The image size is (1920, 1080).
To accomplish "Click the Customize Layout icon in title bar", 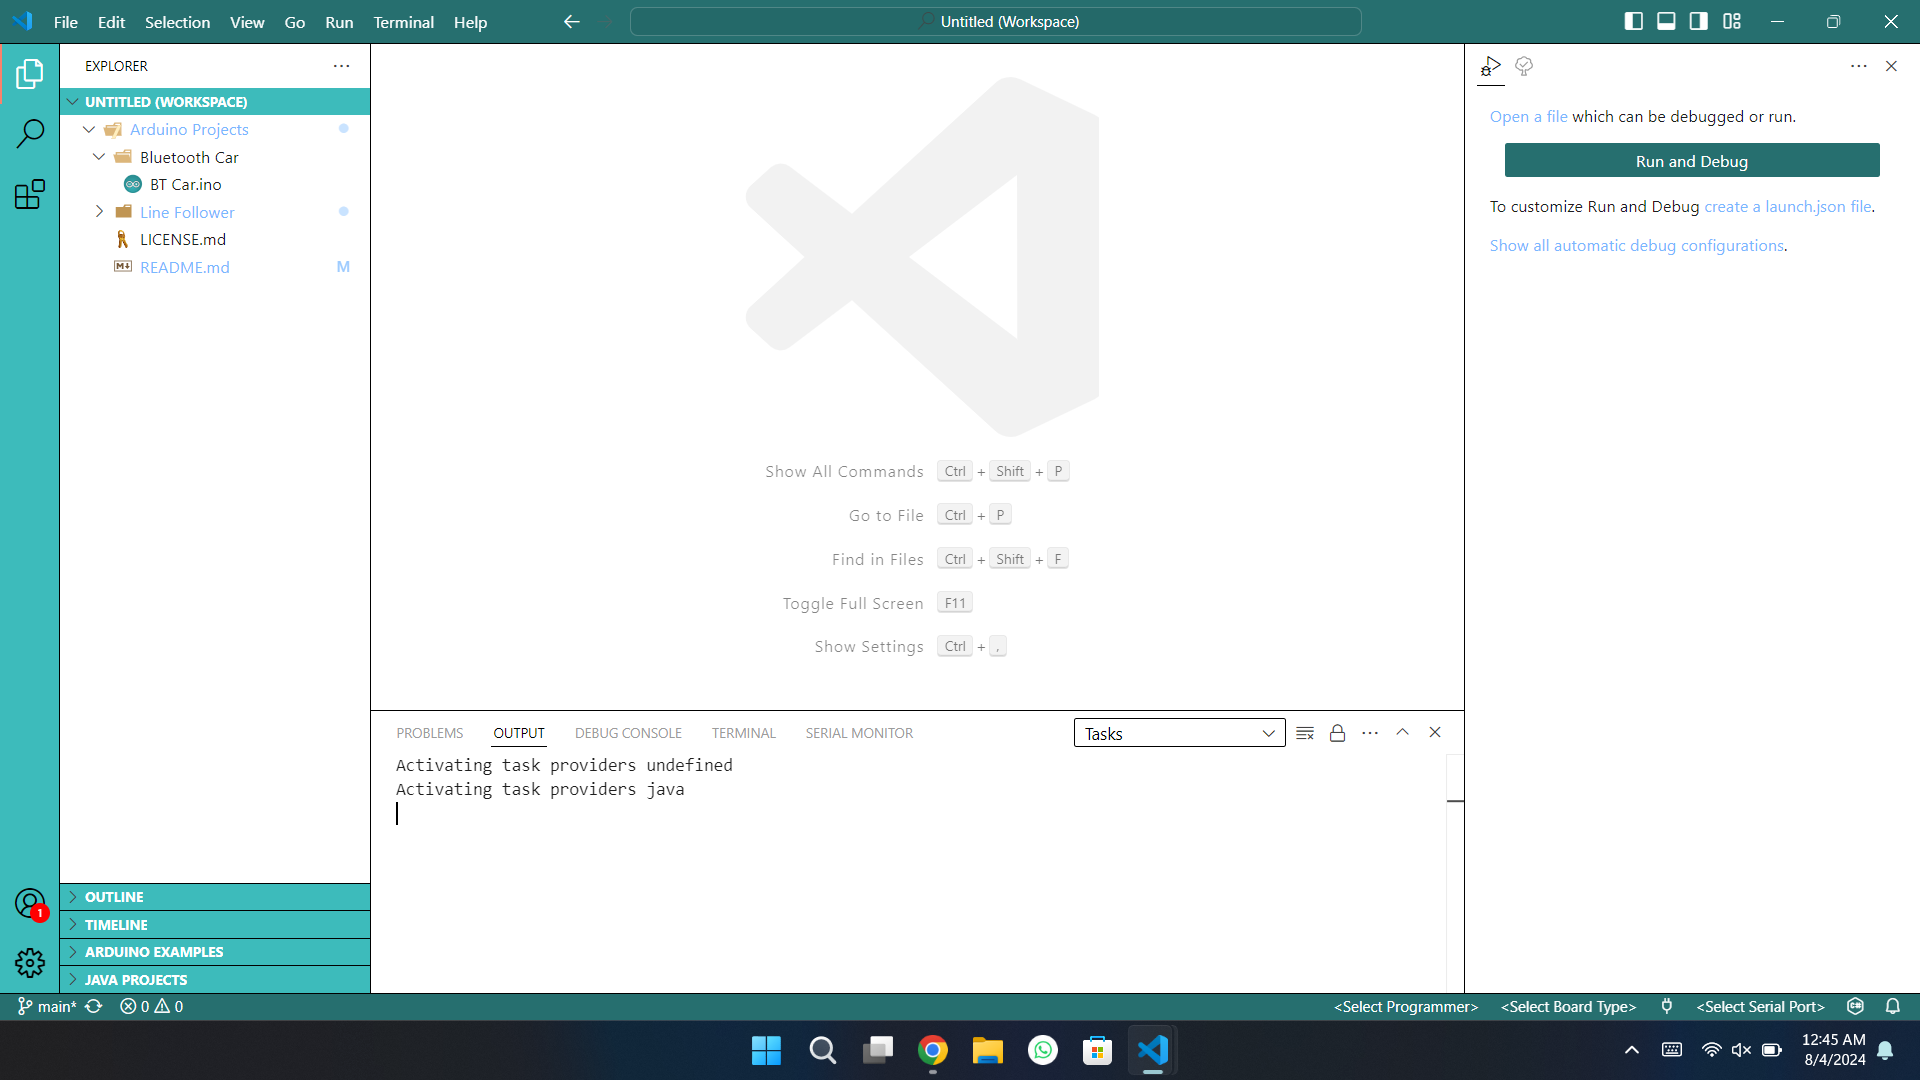I will pos(1732,21).
